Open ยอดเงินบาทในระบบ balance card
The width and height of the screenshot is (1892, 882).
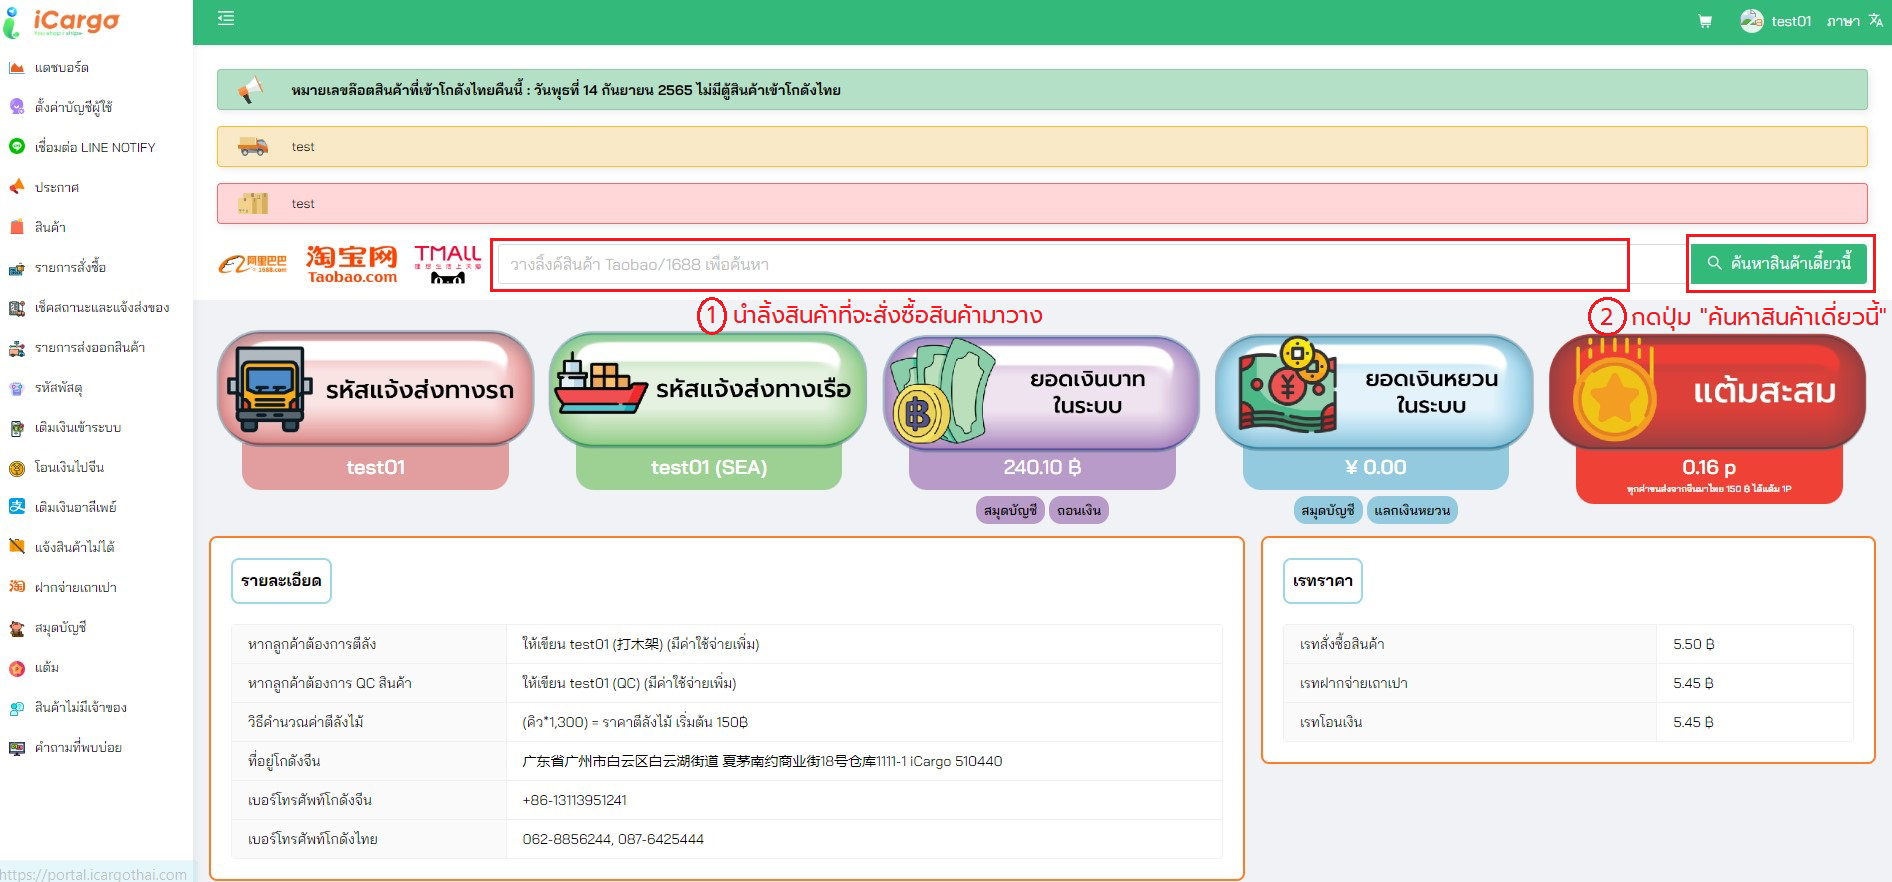click(x=1041, y=392)
